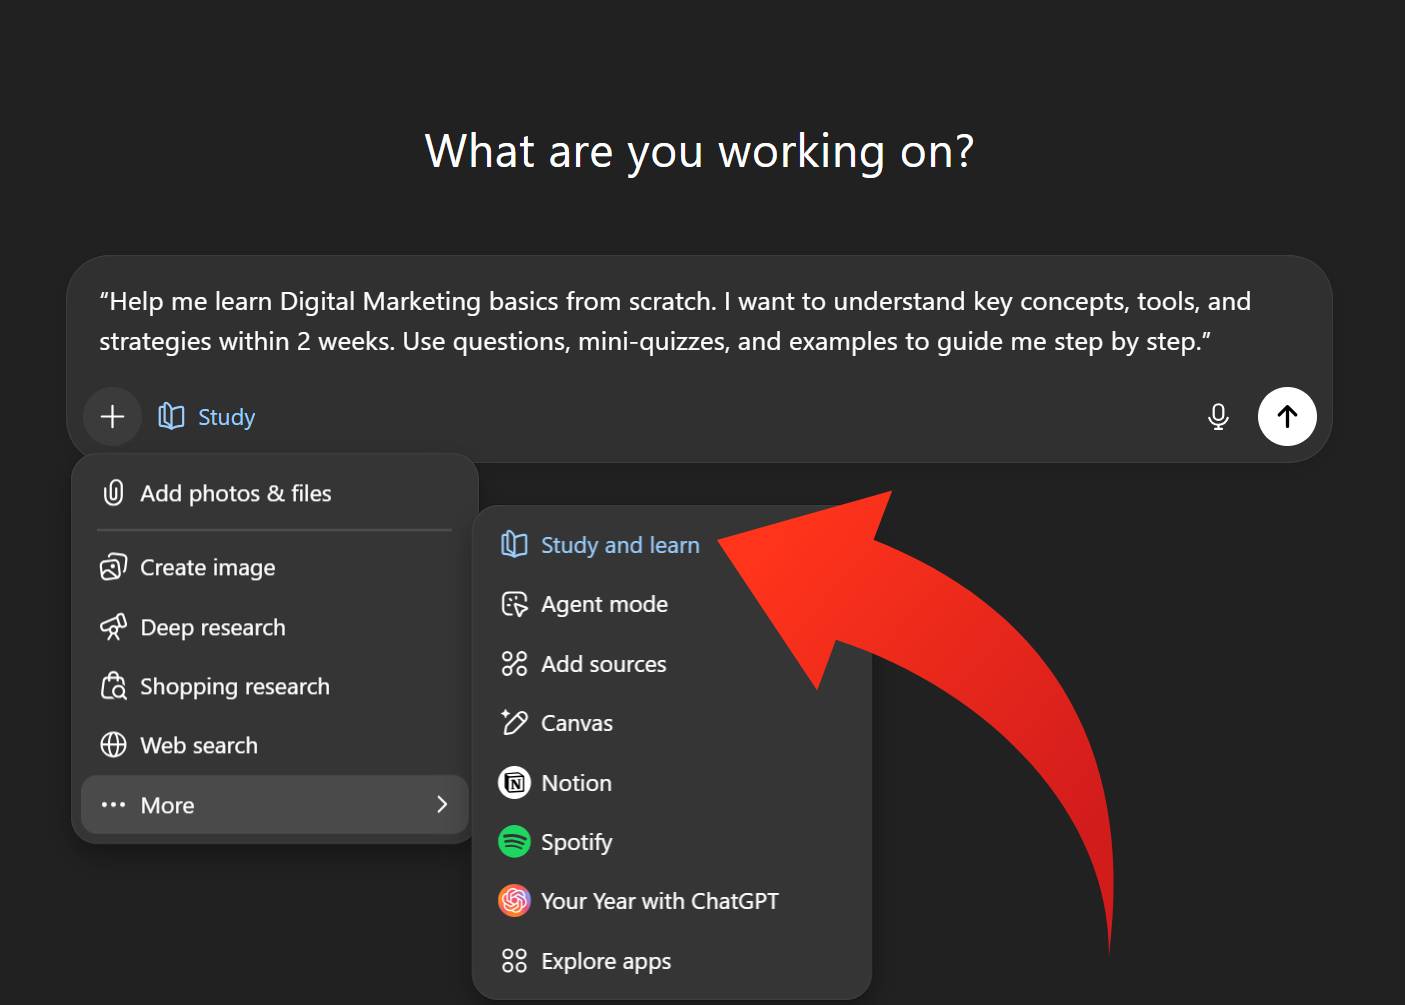Select Shopping research option
This screenshot has width=1405, height=1005.
[234, 687]
